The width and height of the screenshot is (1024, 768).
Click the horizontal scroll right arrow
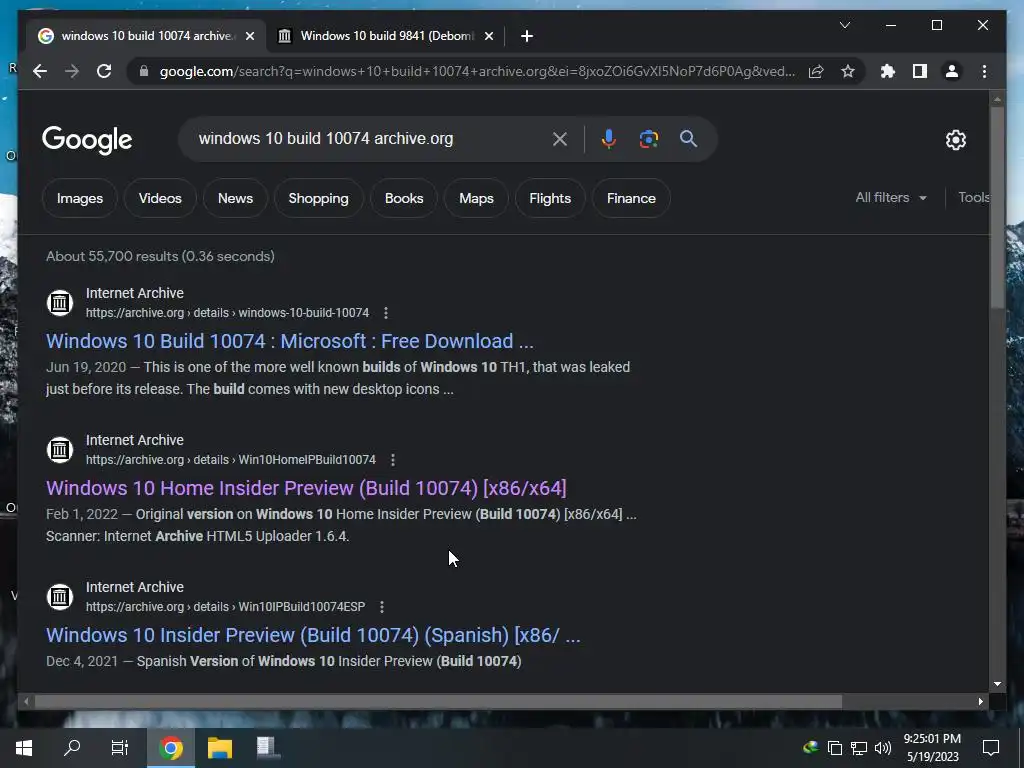pyautogui.click(x=980, y=701)
